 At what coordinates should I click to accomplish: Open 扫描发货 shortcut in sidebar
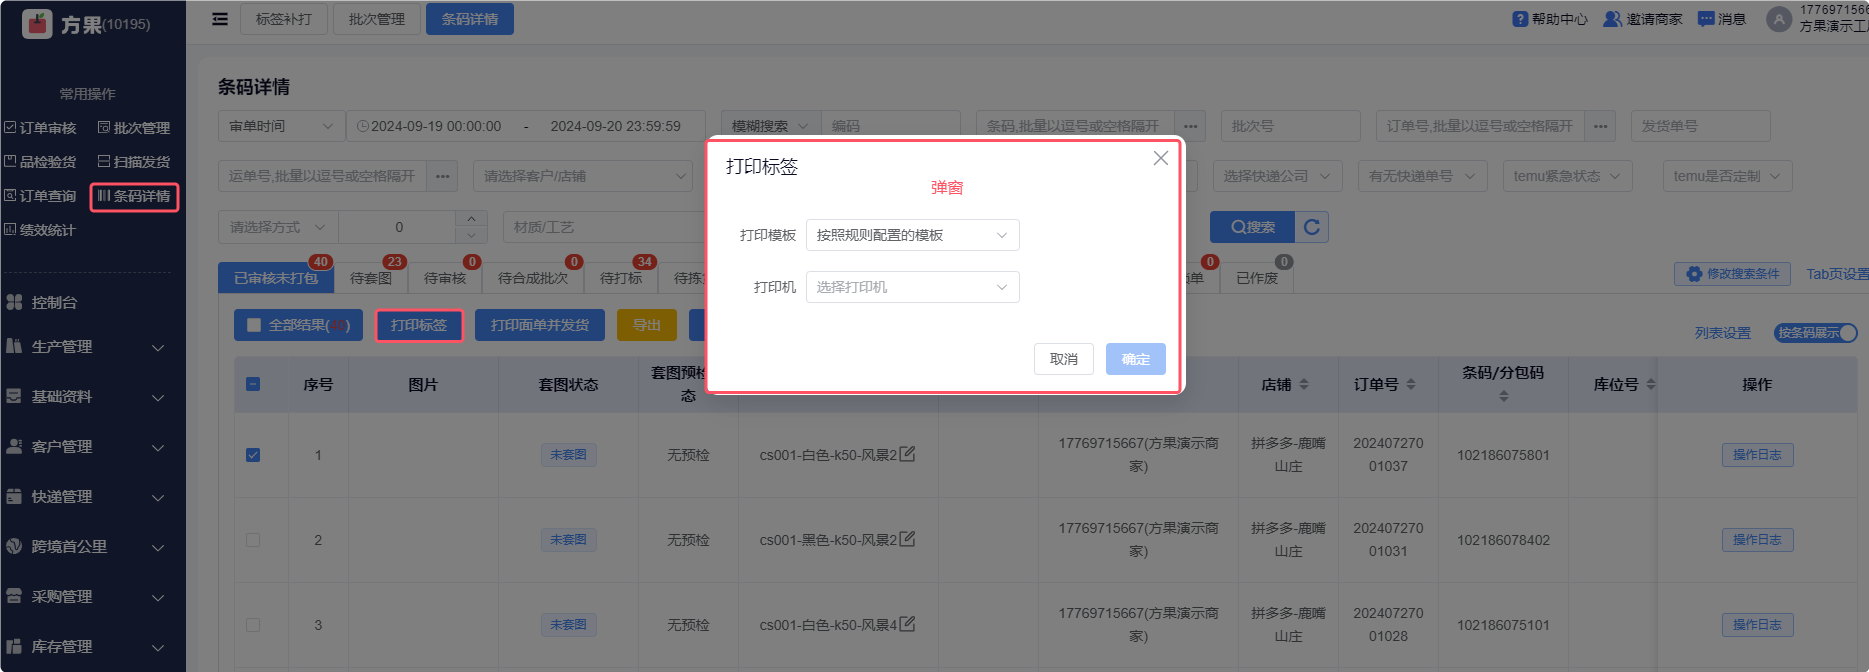click(x=134, y=162)
